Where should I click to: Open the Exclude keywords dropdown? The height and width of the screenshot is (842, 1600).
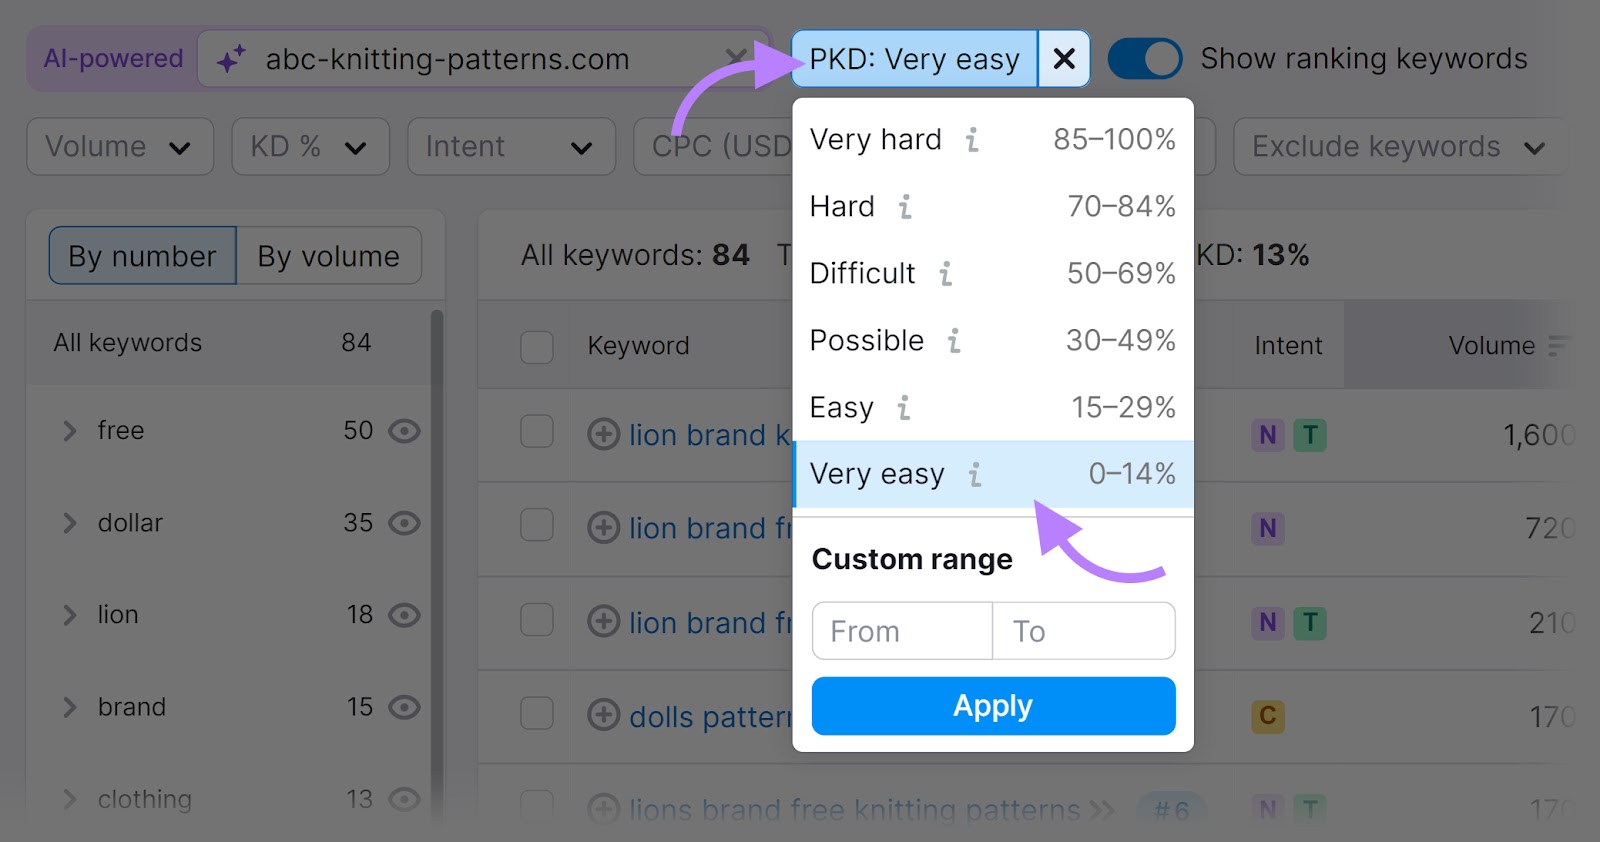click(1398, 146)
